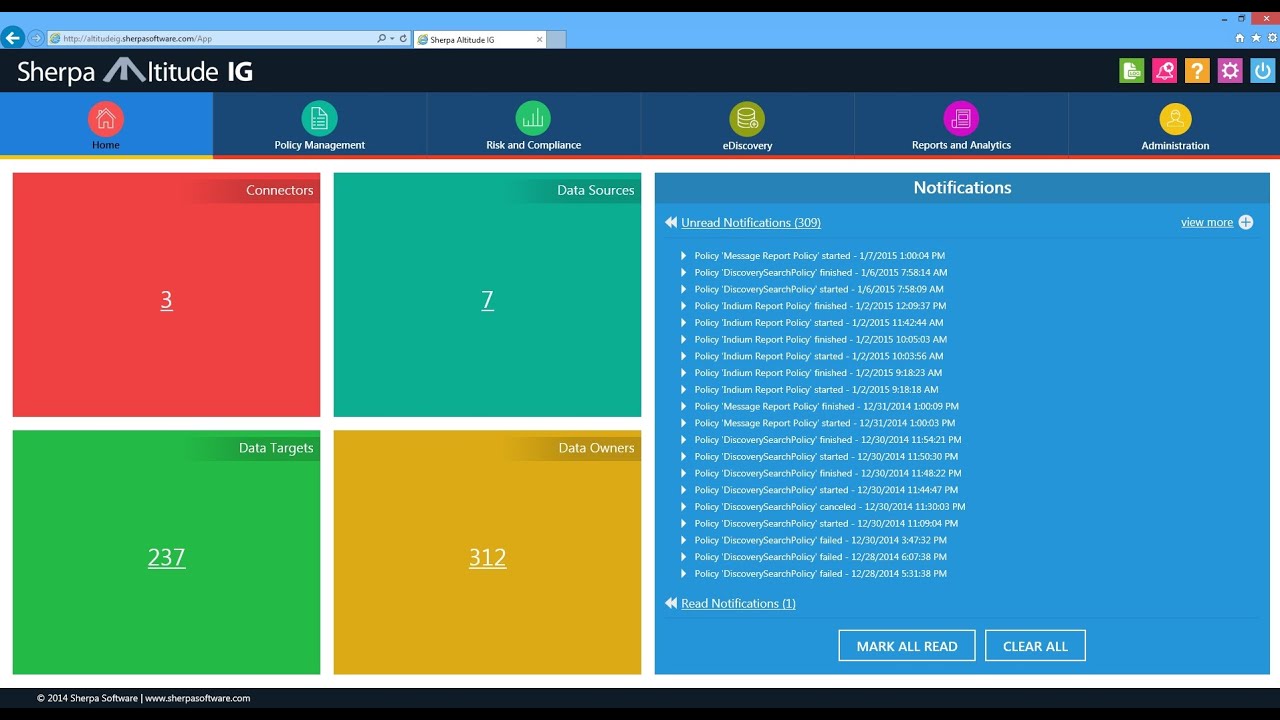Collapse Unread Notifications with double arrow
This screenshot has width=1280, height=720.
coord(671,222)
